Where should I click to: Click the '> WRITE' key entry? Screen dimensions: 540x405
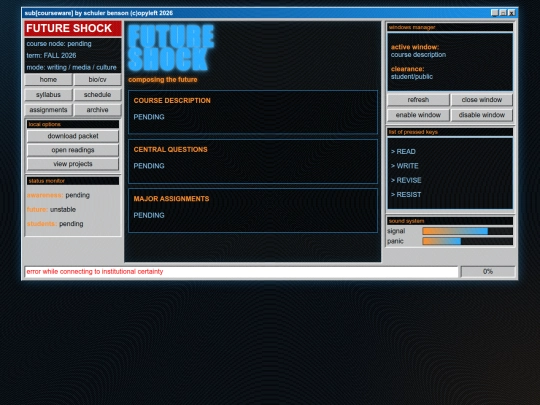[x=405, y=166]
